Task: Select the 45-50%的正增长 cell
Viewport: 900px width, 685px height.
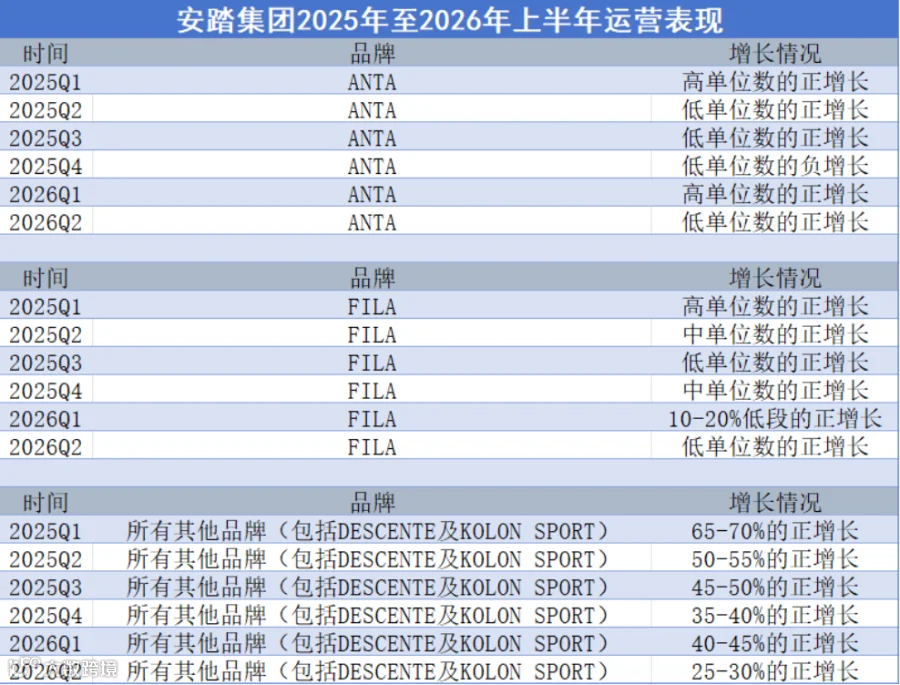Action: pyautogui.click(x=775, y=587)
